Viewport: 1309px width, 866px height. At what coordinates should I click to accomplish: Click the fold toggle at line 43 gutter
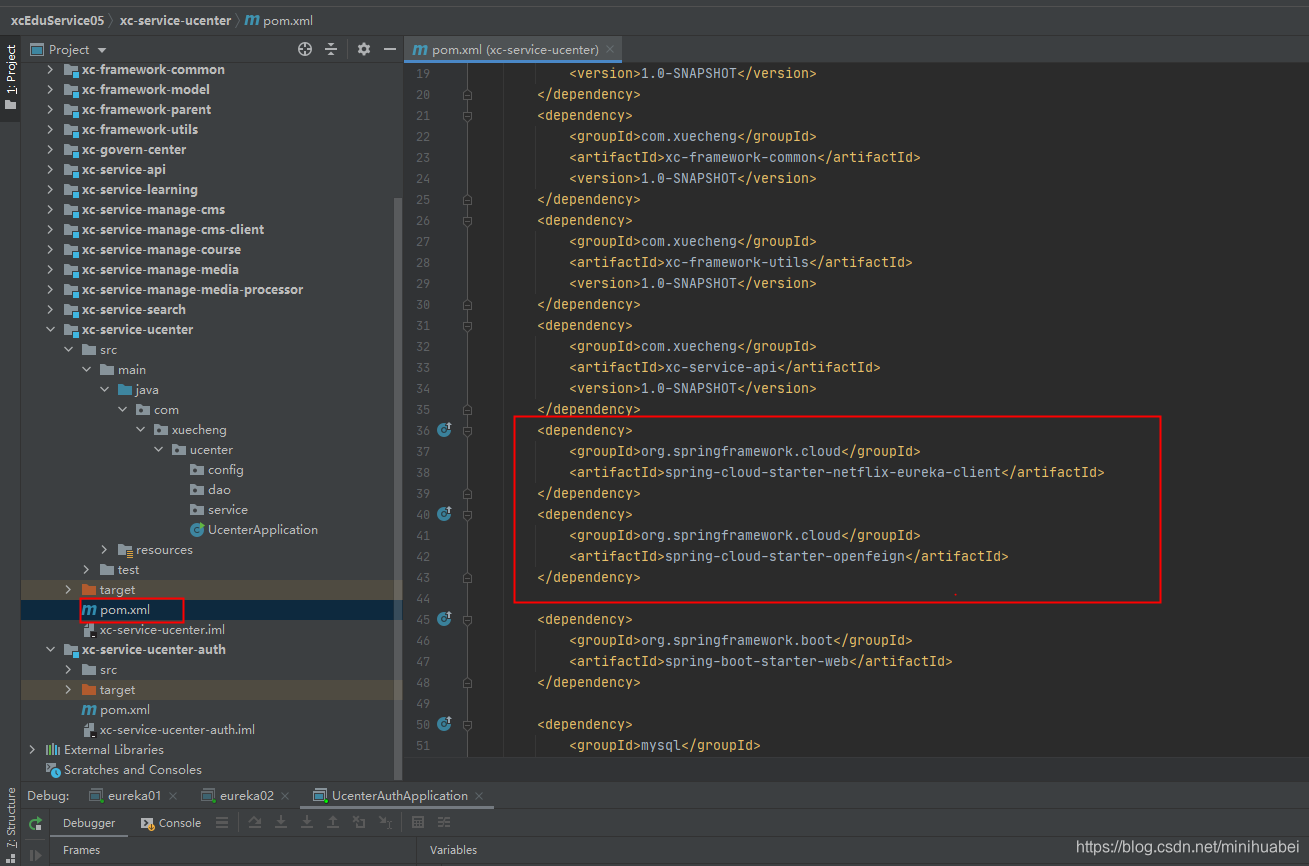(467, 577)
